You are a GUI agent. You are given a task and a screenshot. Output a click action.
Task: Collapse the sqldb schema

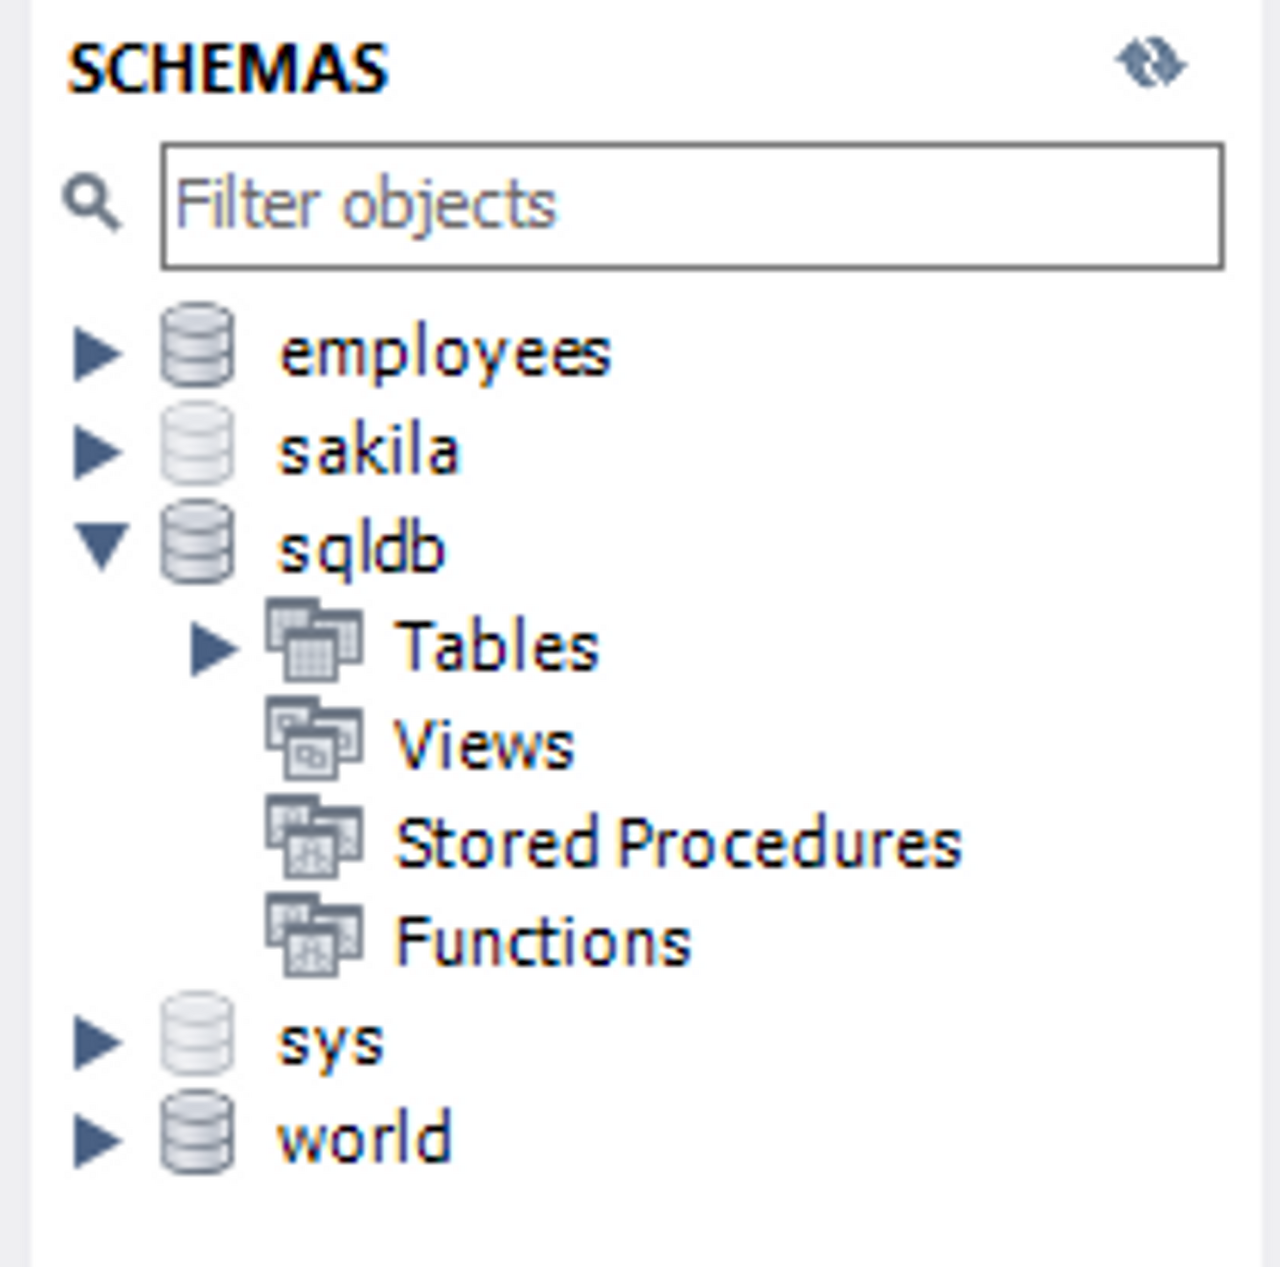[x=100, y=548]
